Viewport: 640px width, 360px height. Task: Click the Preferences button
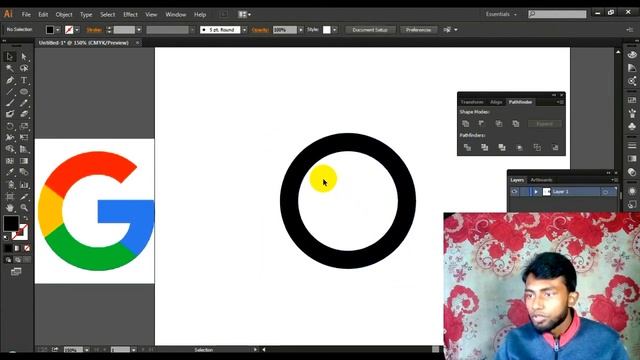tap(418, 30)
